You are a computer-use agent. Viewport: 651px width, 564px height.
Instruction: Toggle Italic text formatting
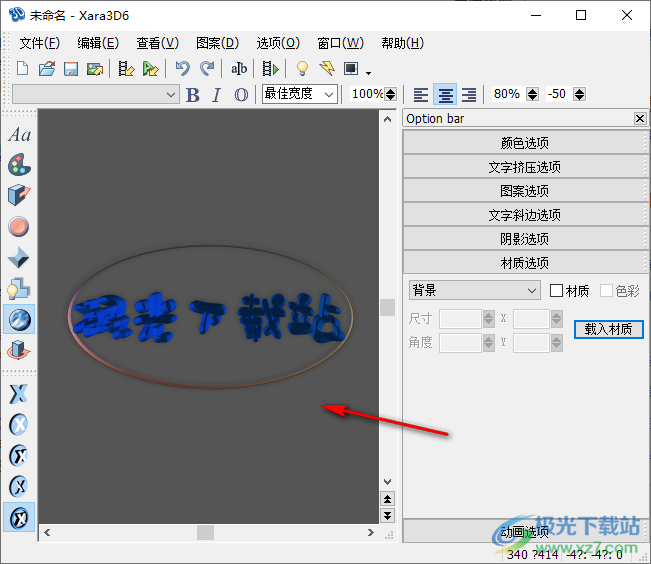(216, 95)
